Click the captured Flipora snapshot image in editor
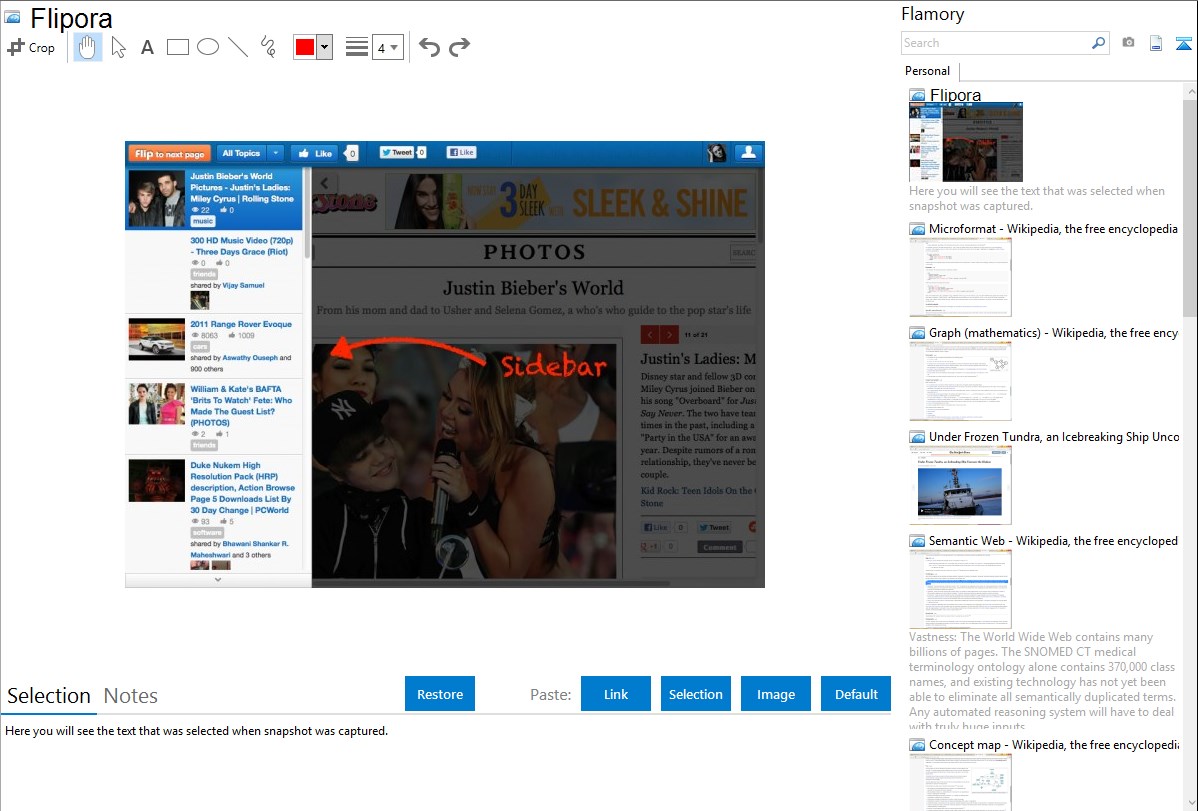The height and width of the screenshot is (811, 1198). point(445,364)
